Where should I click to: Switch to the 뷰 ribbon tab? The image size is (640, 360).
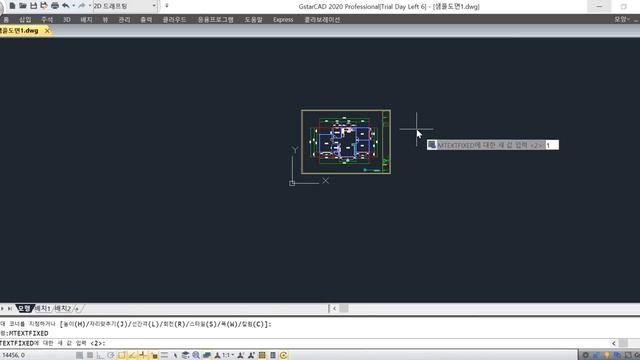105,20
